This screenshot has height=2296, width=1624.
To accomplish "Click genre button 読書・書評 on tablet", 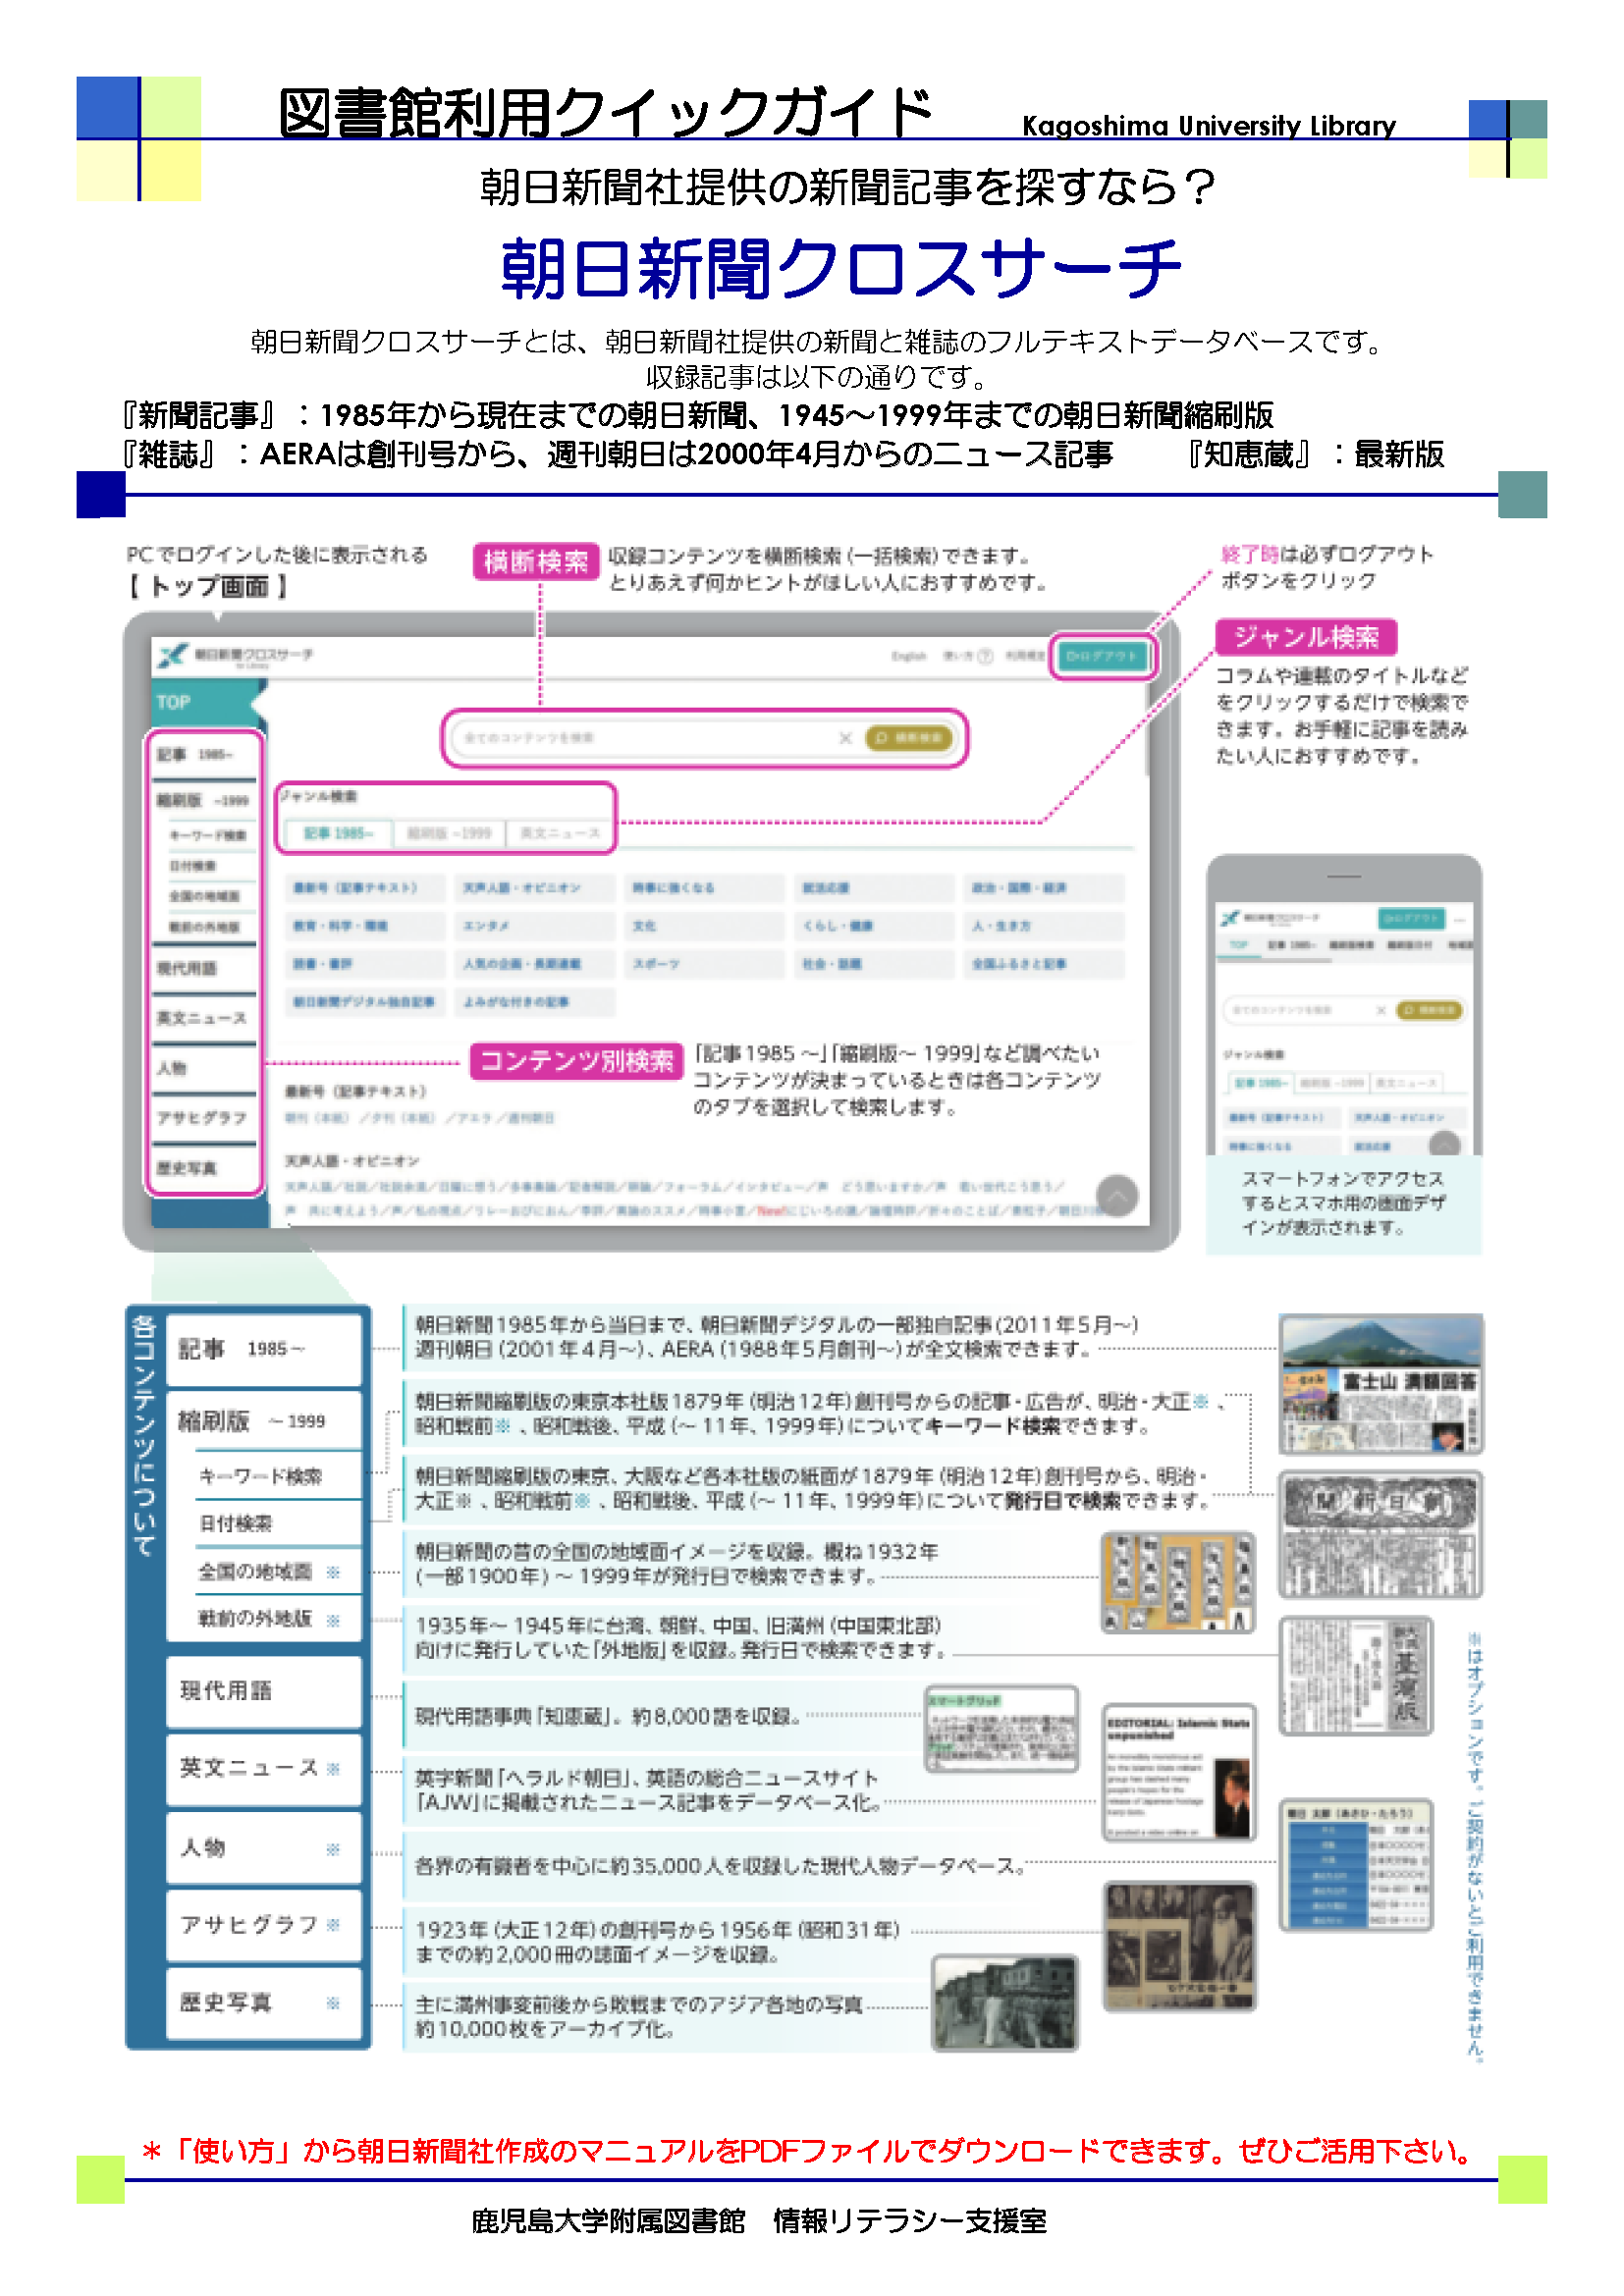I will pos(365,964).
